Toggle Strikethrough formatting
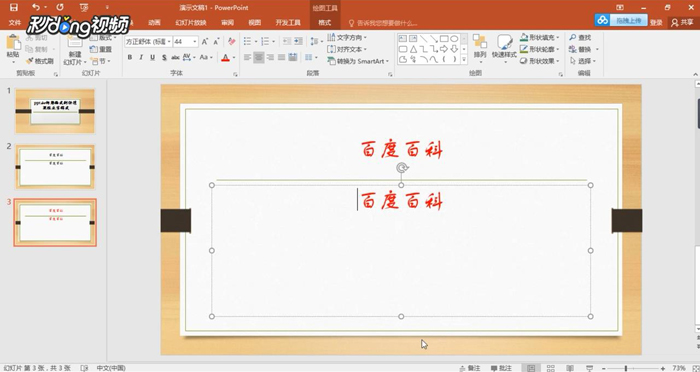Viewport: 700px width, 372px height. pos(175,57)
